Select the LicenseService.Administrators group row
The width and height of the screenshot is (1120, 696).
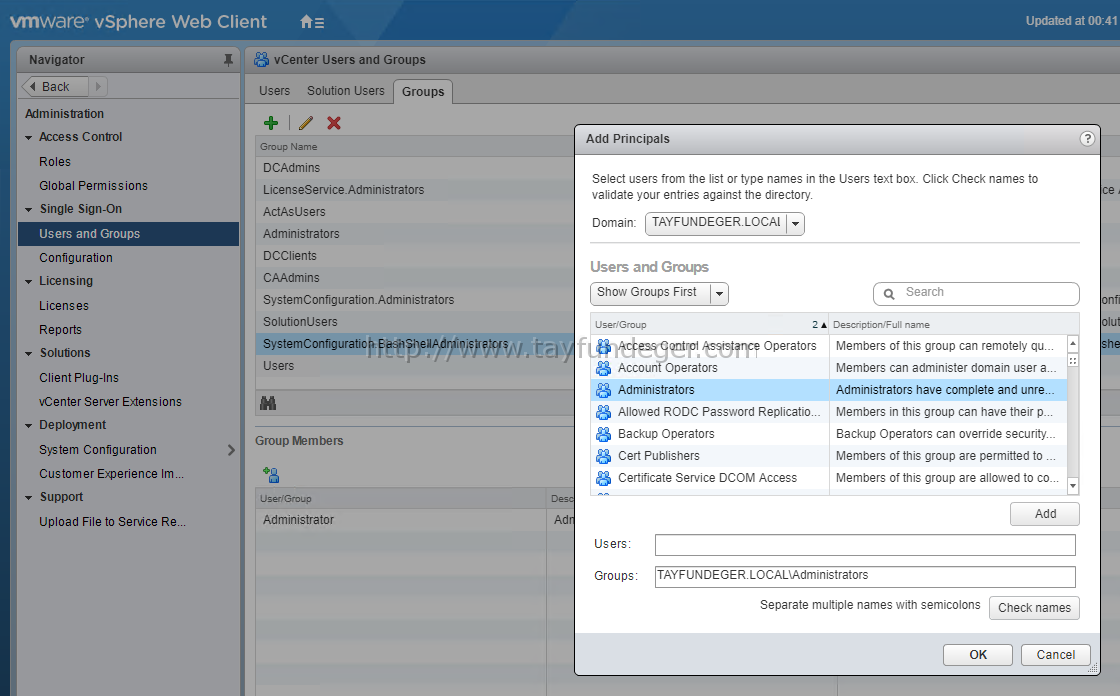coord(415,190)
